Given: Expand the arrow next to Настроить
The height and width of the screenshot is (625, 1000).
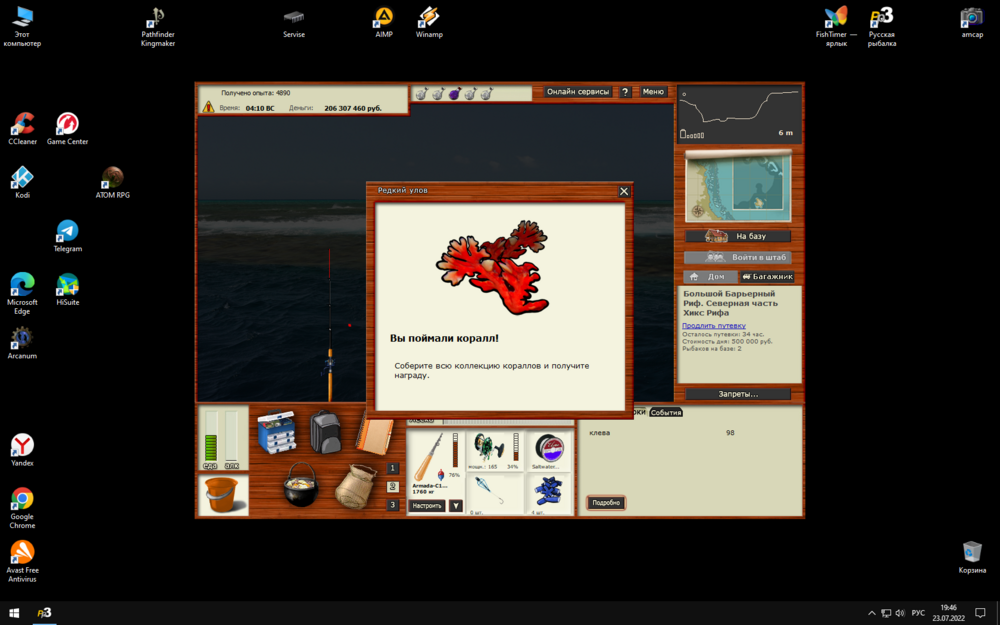Looking at the screenshot, I should click(x=456, y=506).
